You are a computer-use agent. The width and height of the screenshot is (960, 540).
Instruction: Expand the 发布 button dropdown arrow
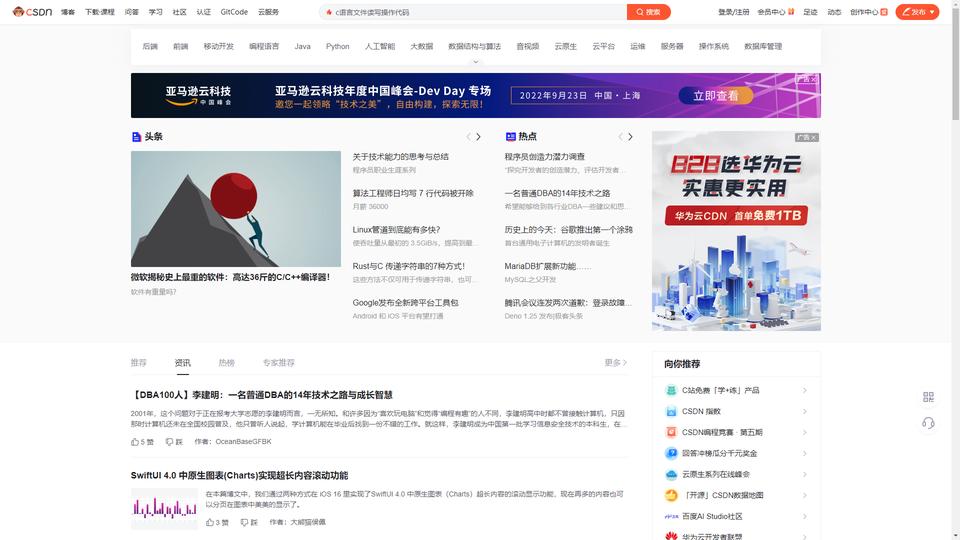932,12
